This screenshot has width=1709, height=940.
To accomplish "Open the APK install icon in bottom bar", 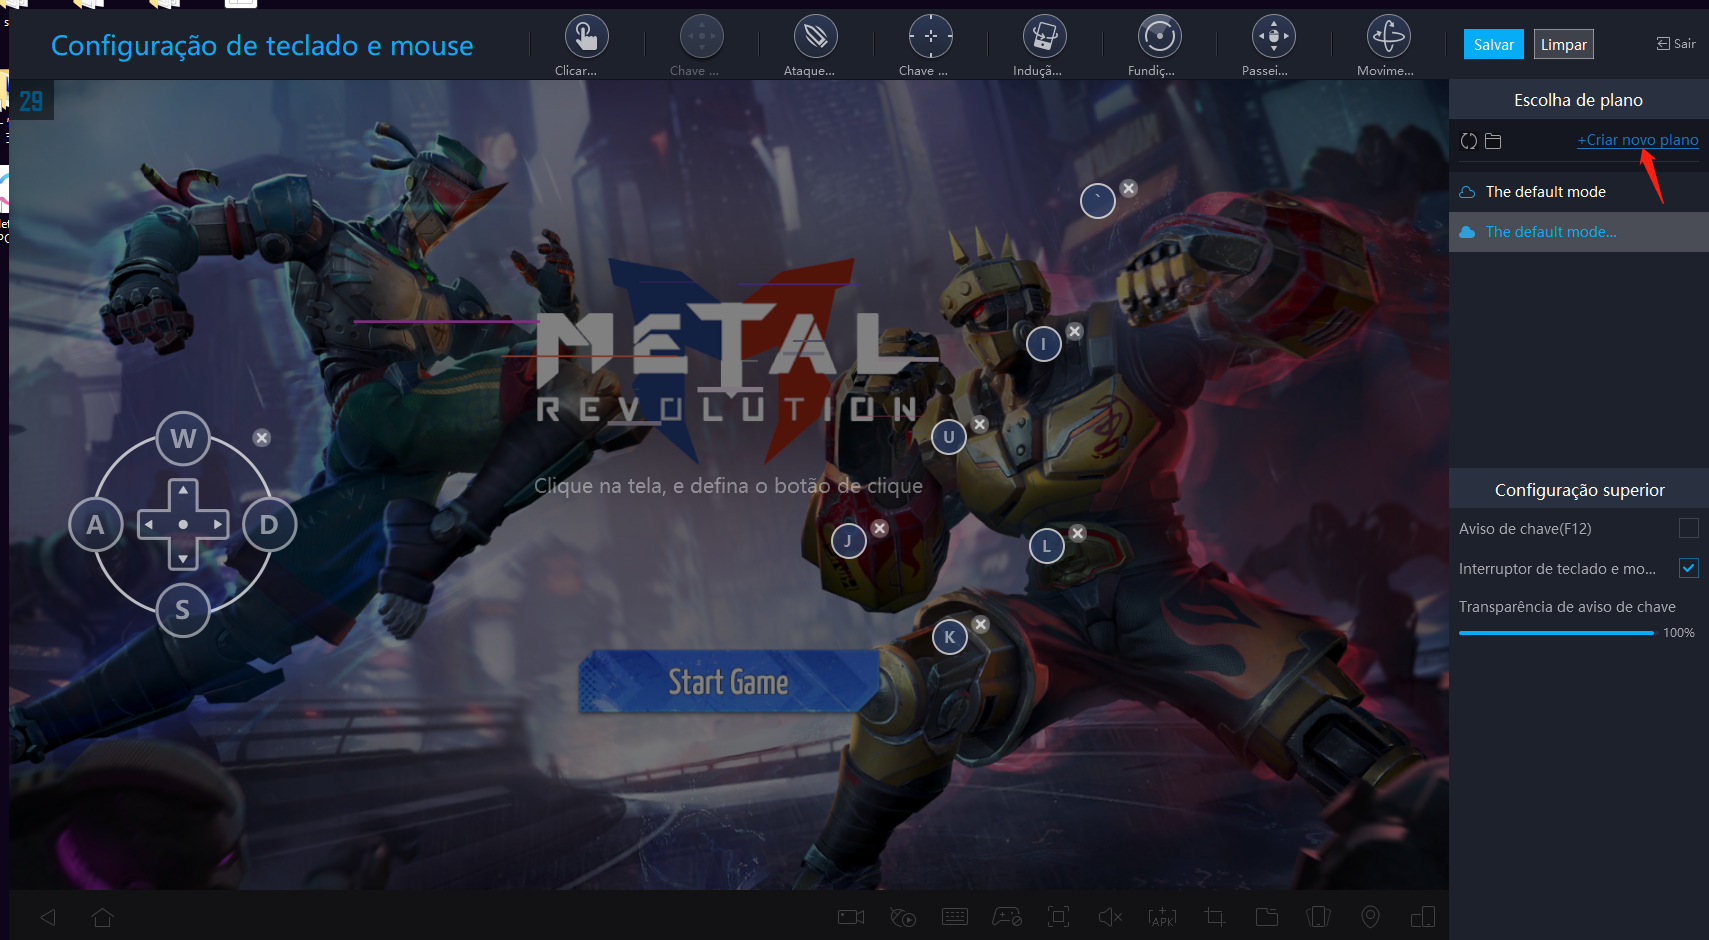I will click(x=1162, y=916).
